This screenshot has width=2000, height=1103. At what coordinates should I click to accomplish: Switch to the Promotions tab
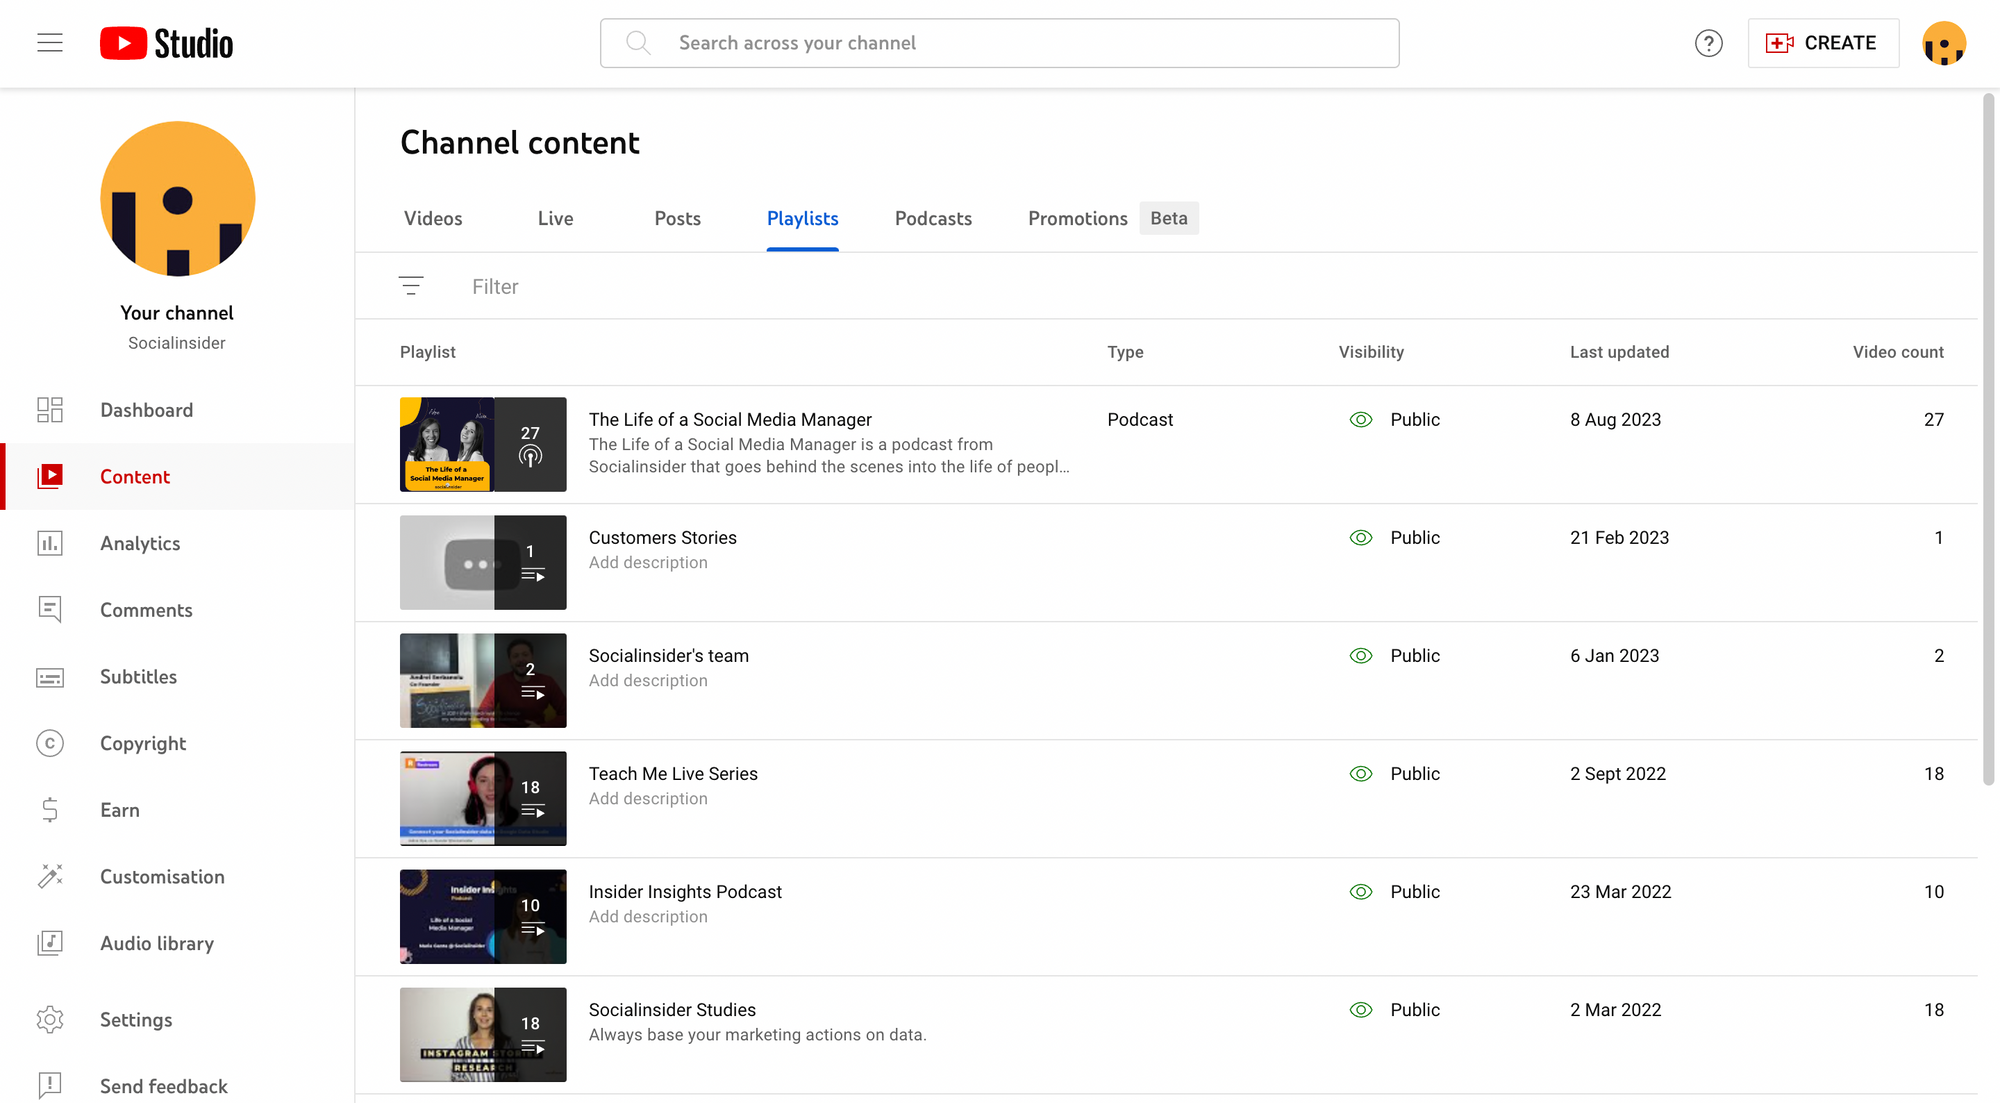point(1077,218)
